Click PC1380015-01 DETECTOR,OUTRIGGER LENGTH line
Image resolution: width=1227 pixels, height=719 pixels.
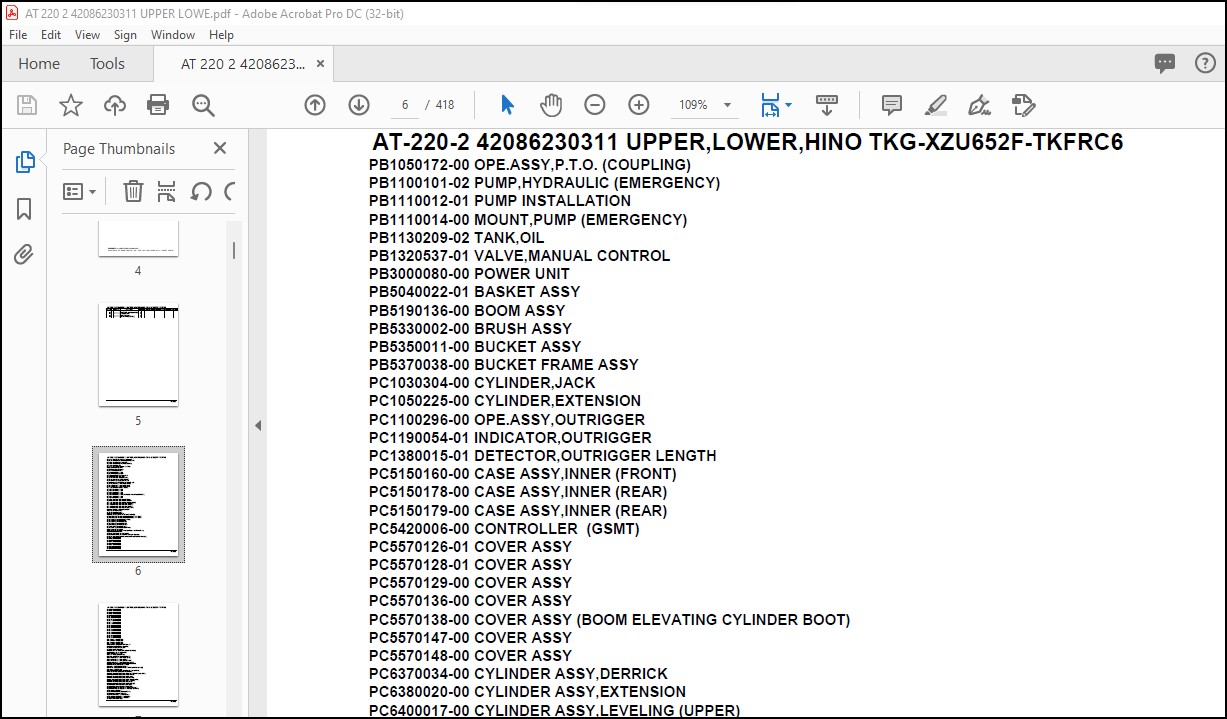click(542, 455)
